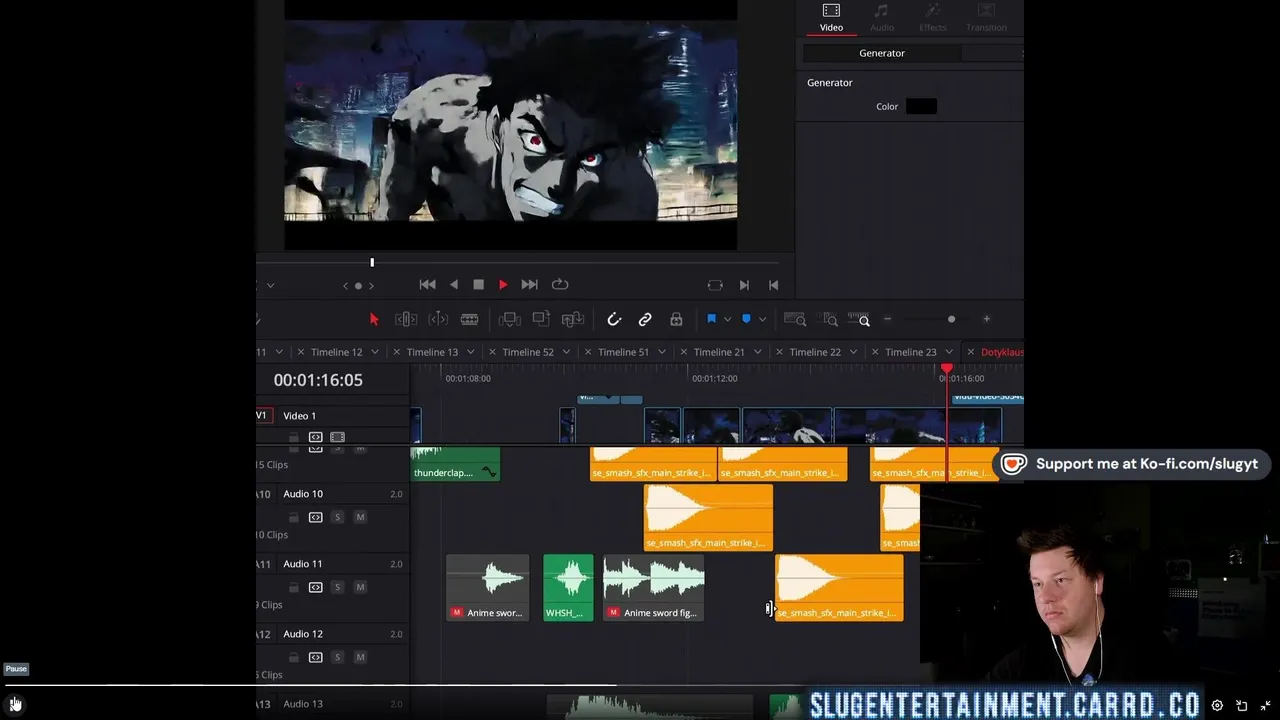Open Timeline 21 tab dropdown arrow
Image resolution: width=1280 pixels, height=720 pixels.
click(758, 352)
